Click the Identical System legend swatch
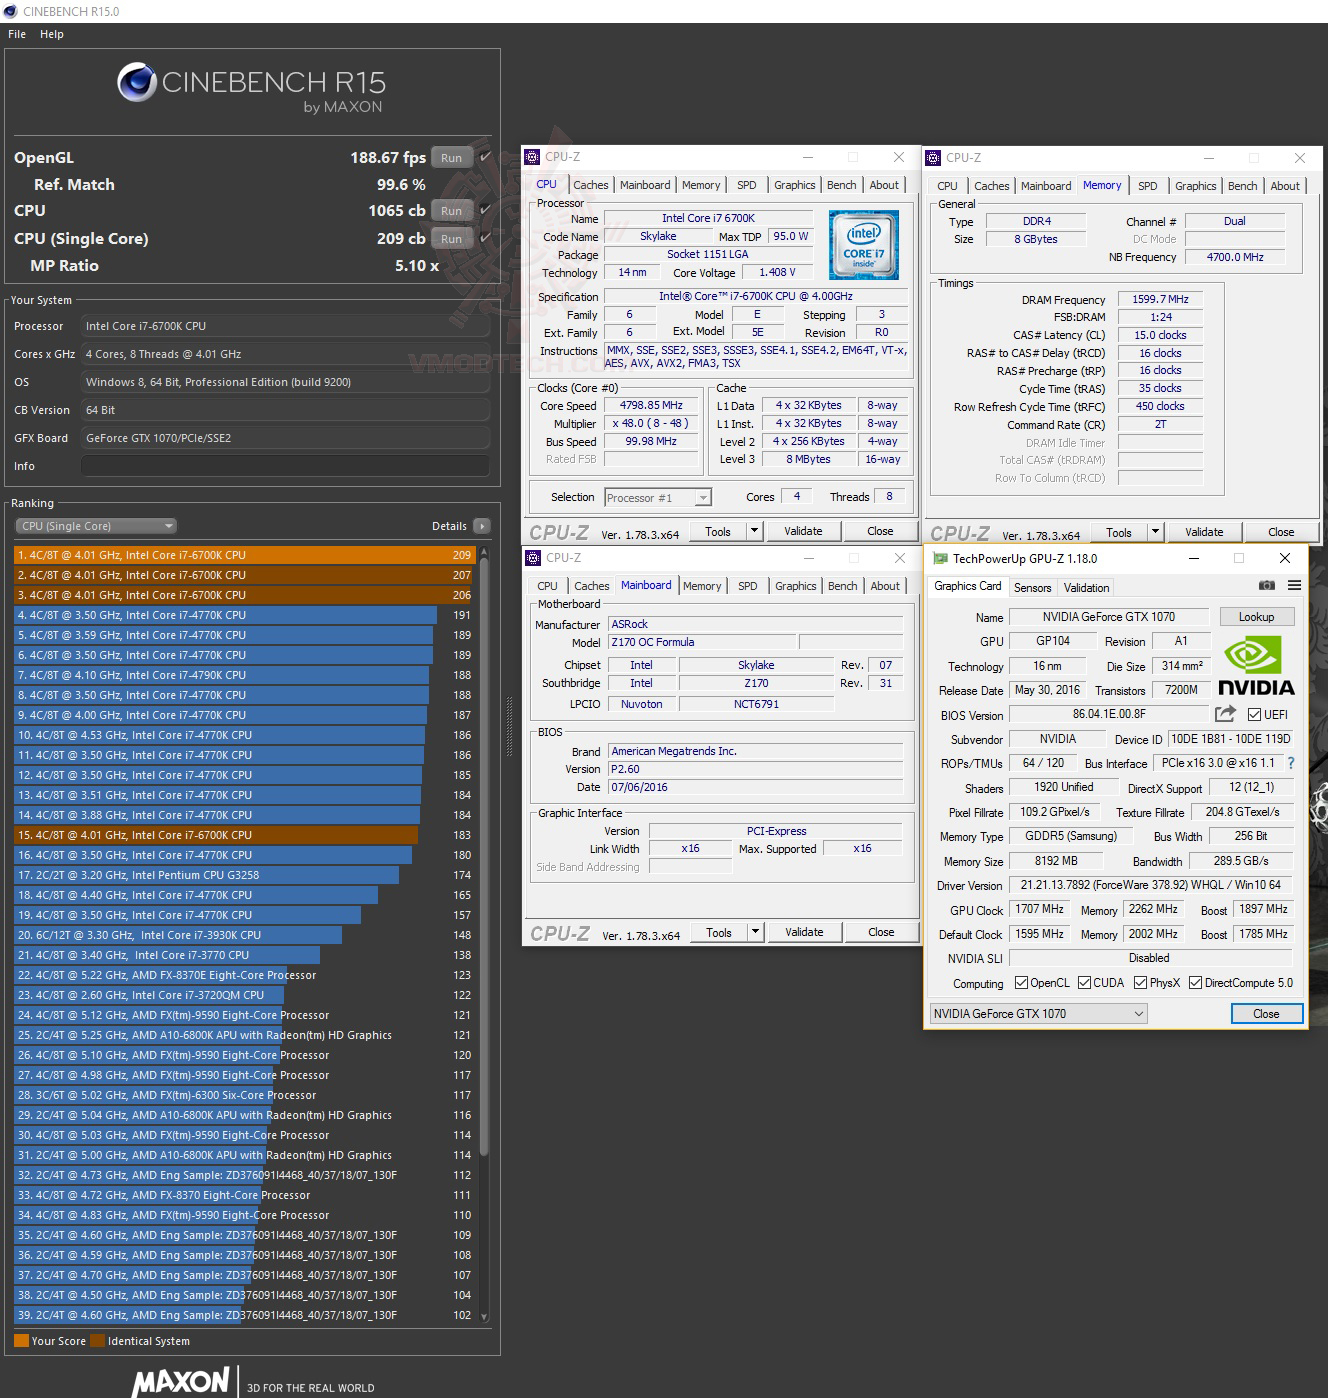 coord(97,1341)
